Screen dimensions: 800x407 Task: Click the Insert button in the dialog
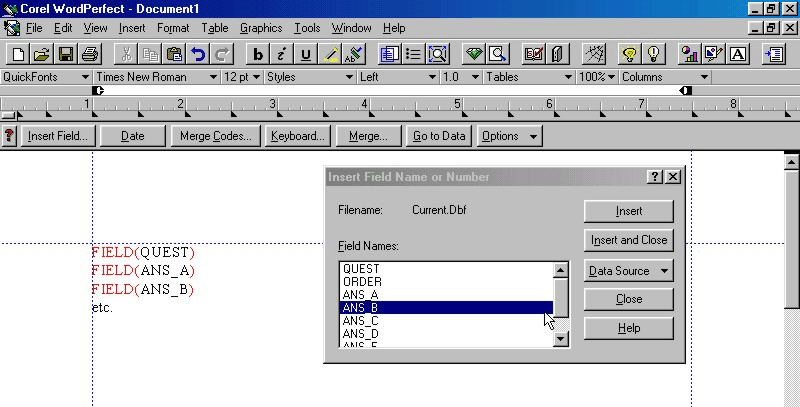click(629, 211)
